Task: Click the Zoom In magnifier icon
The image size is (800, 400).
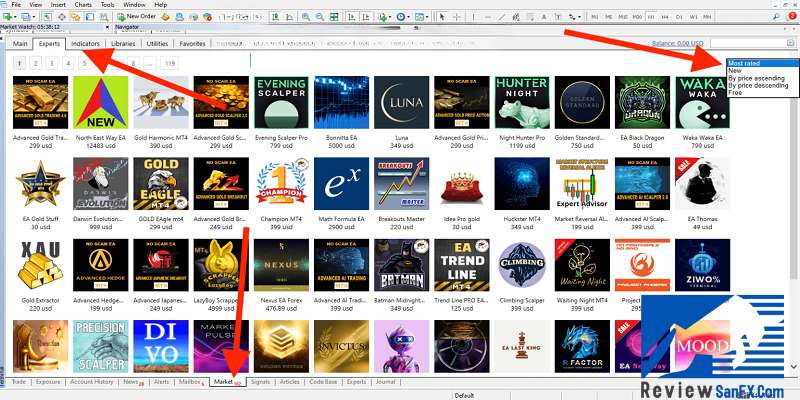Action: [306, 16]
